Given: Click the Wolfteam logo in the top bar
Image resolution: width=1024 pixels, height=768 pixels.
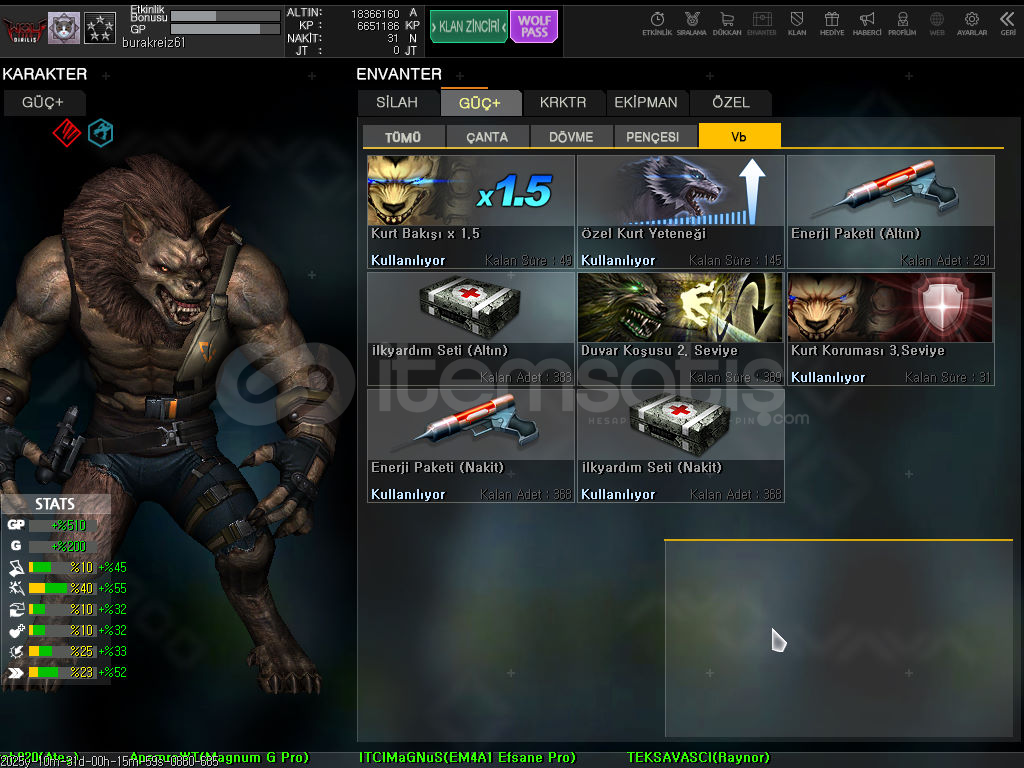Looking at the screenshot, I should (24, 29).
